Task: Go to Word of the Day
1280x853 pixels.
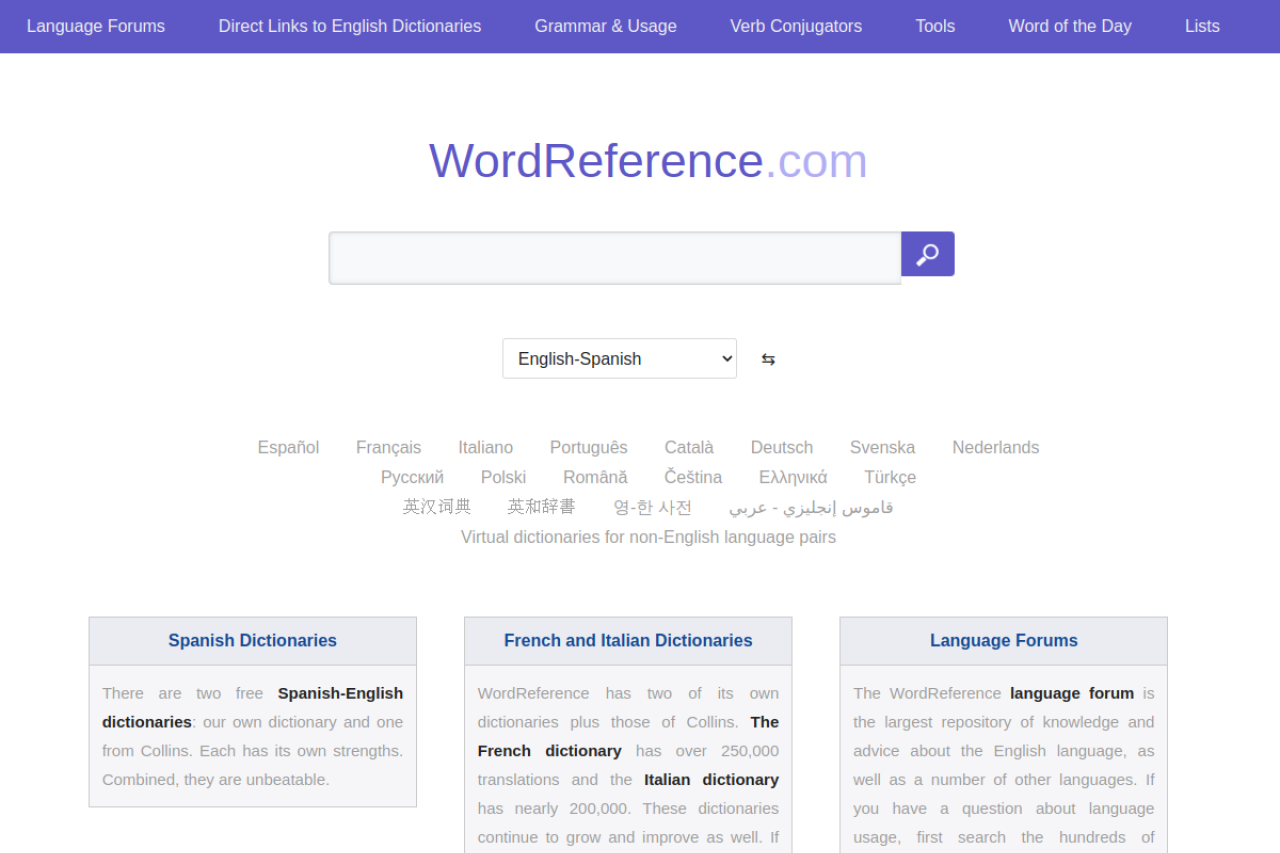Action: pyautogui.click(x=1070, y=26)
